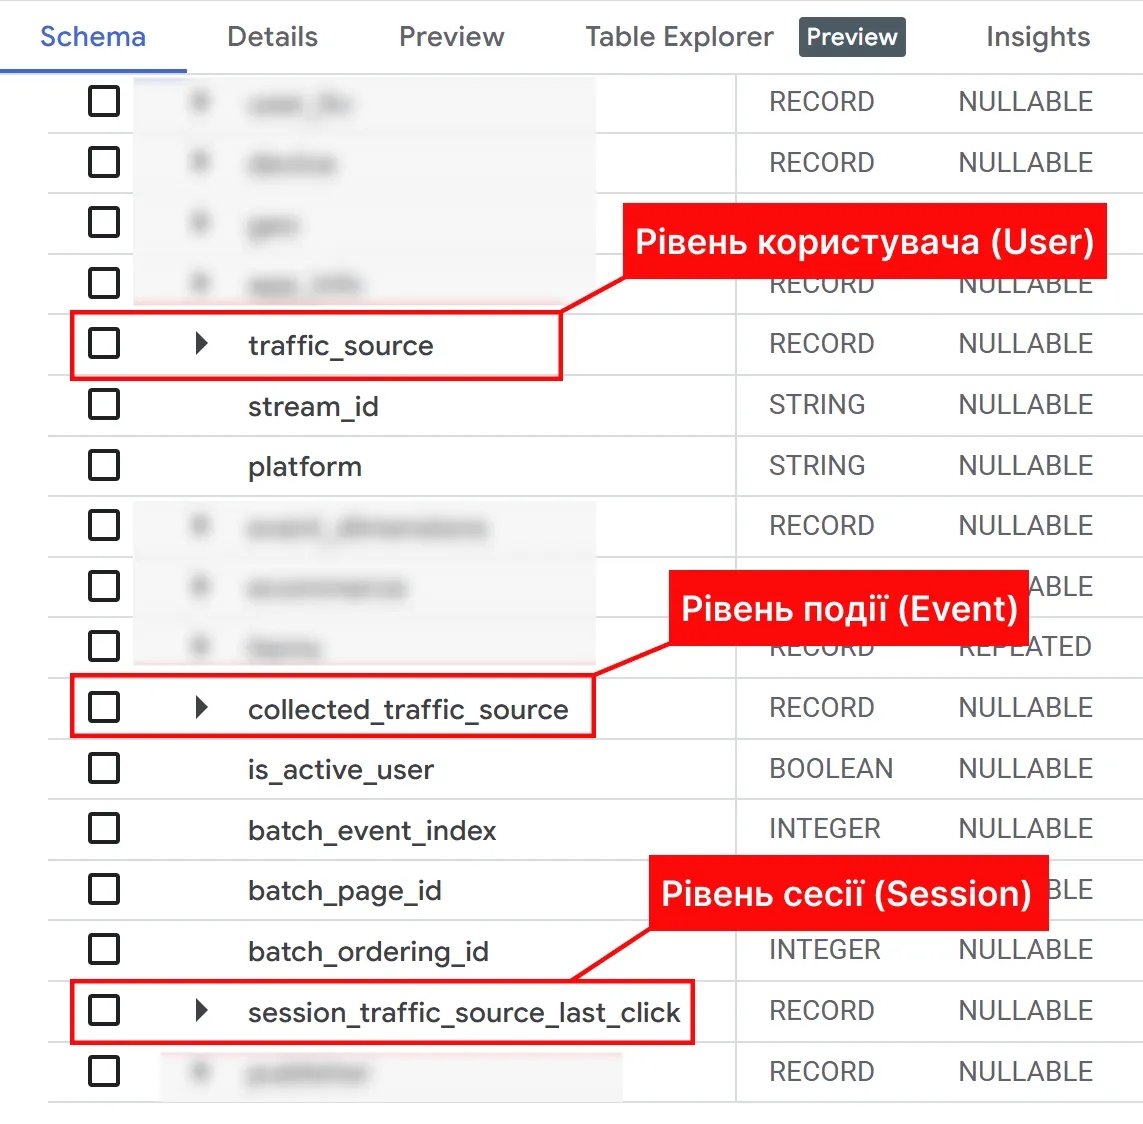Click the traffic_source field name
The image size is (1143, 1124).
(340, 346)
